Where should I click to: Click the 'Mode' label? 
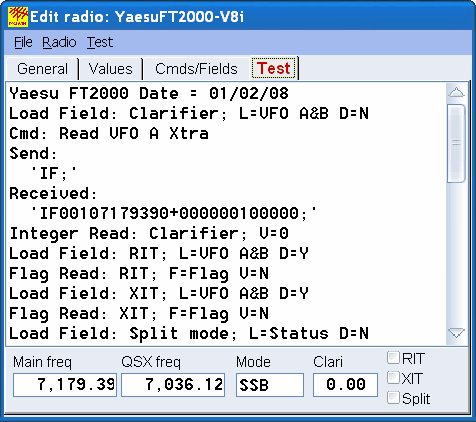tap(253, 362)
